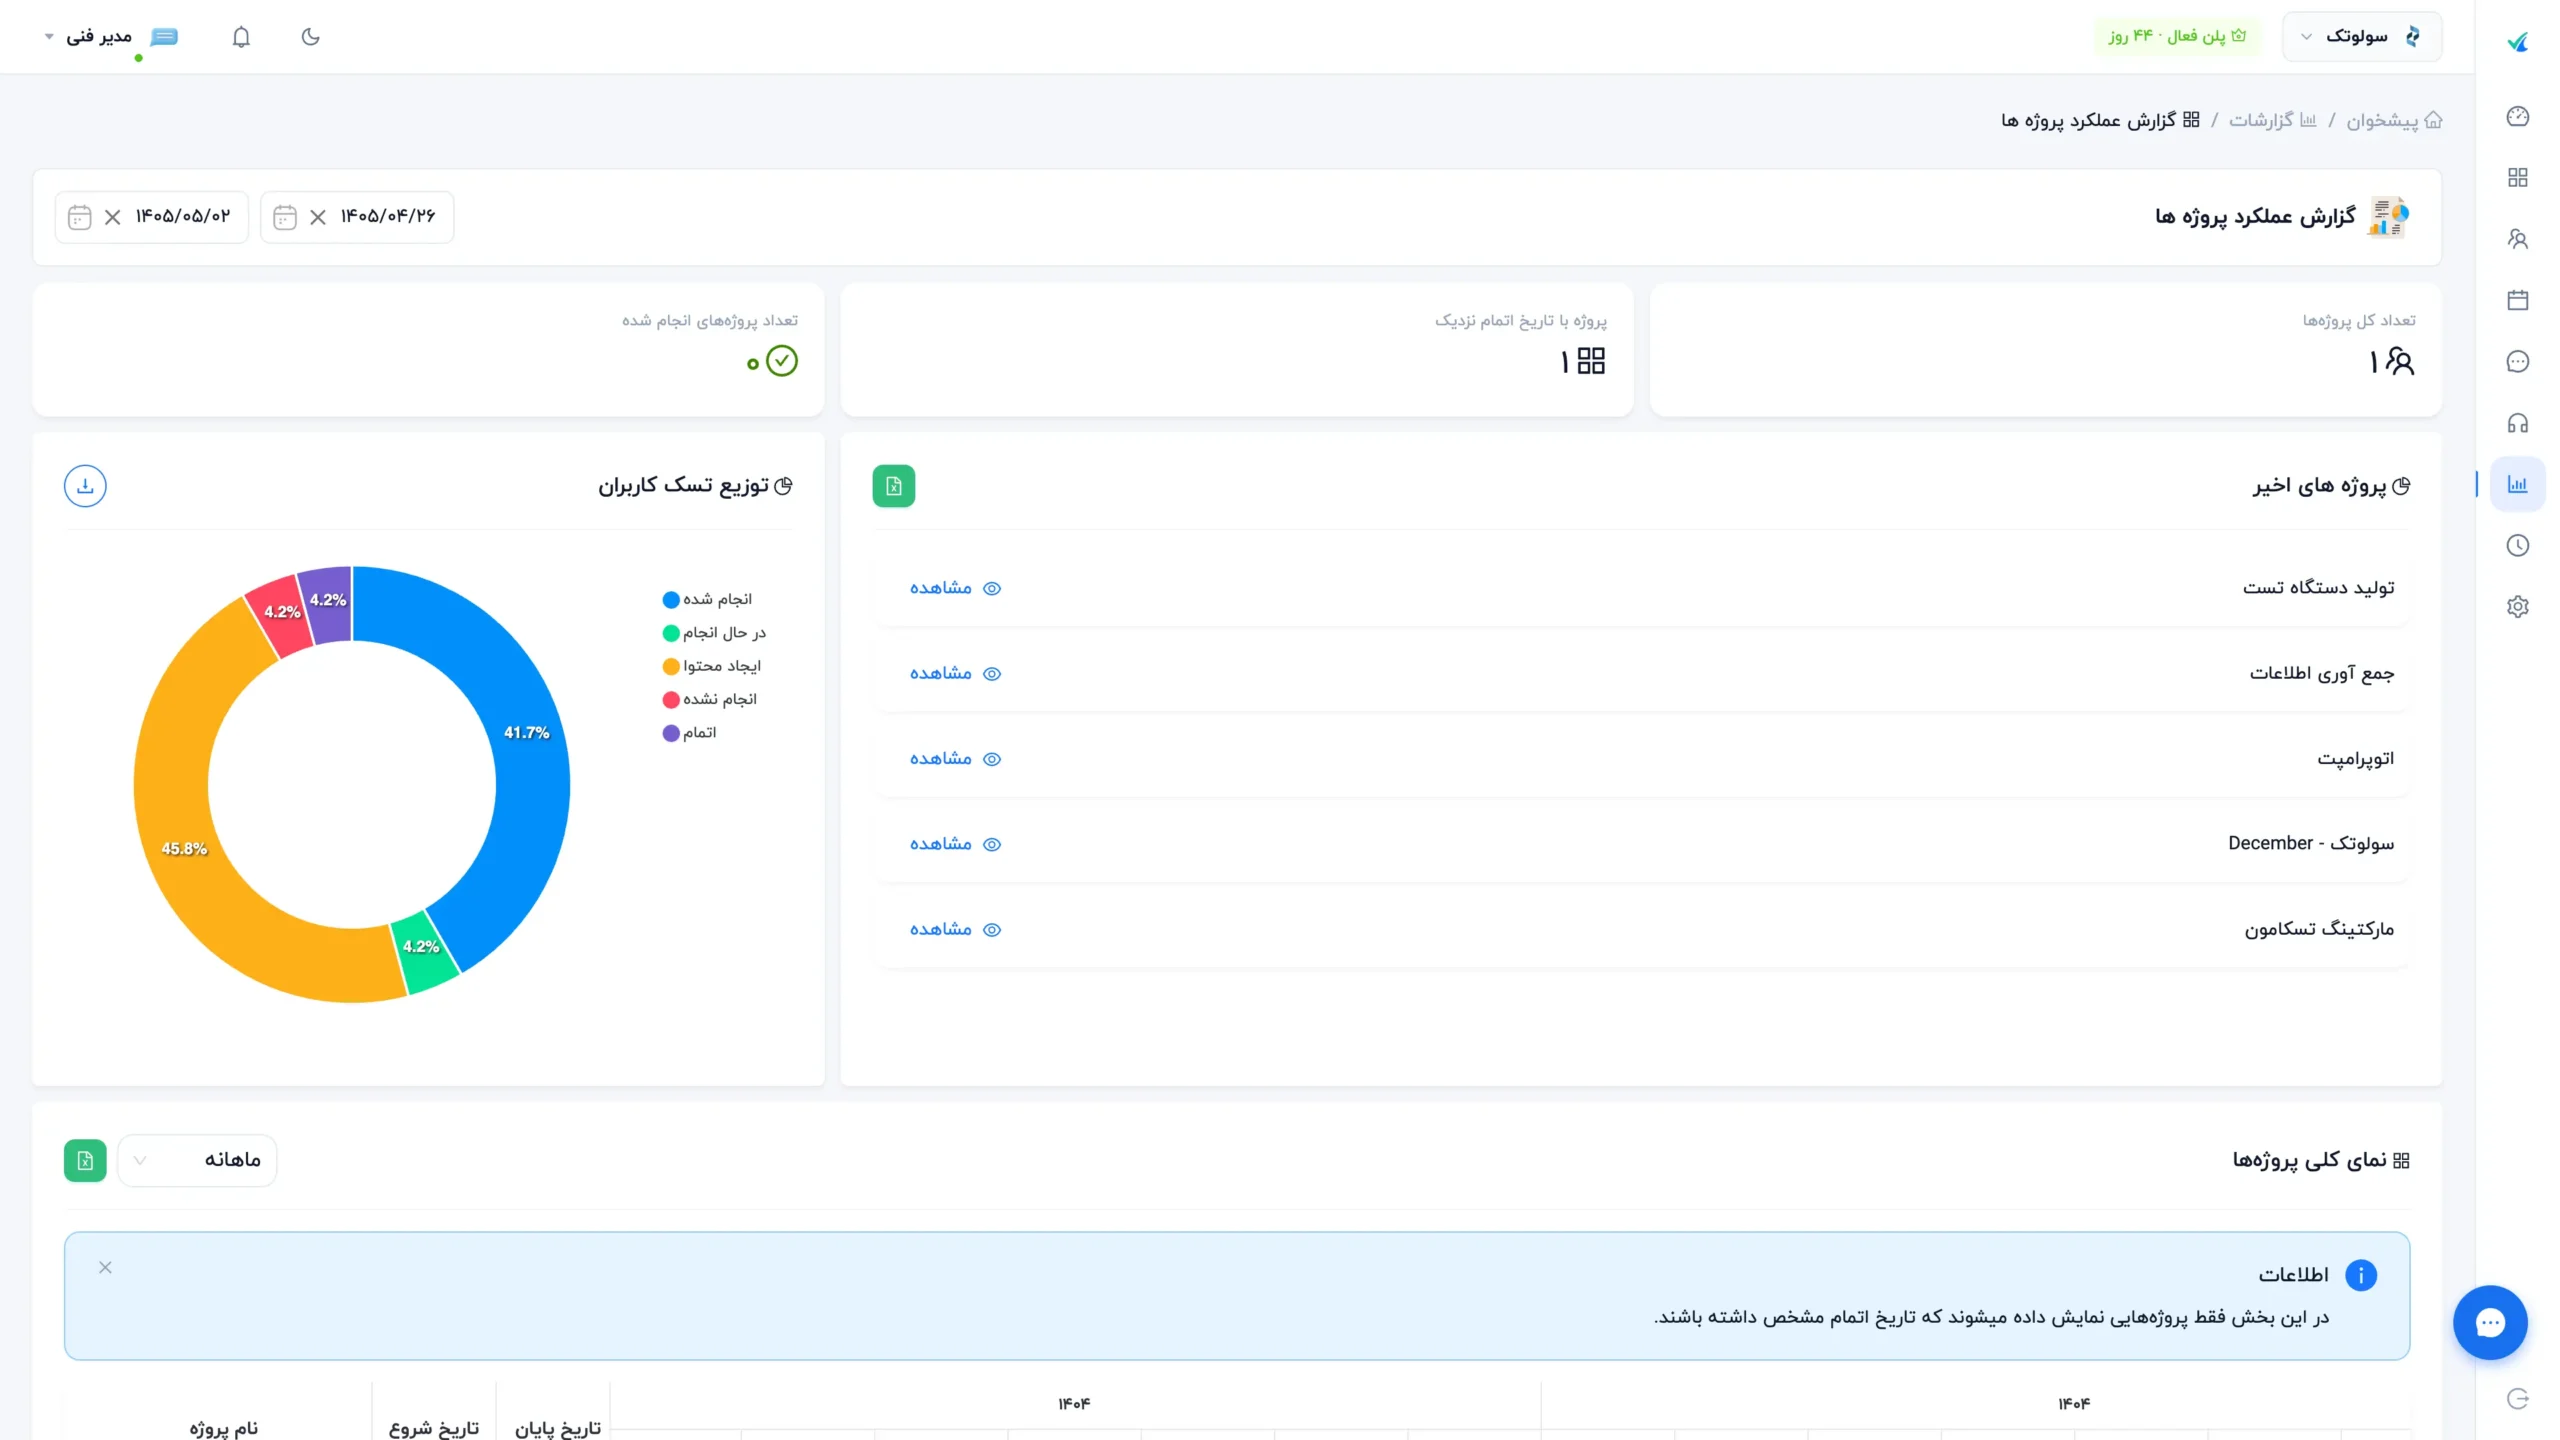Click the تولید دستگاه تست project name

(2318, 588)
